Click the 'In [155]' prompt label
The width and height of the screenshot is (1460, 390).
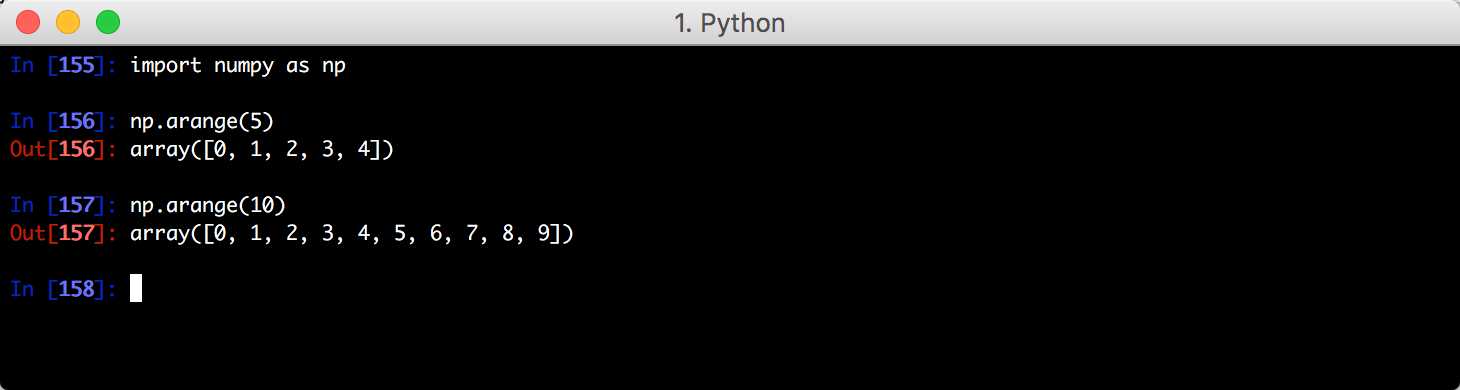[x=64, y=66]
